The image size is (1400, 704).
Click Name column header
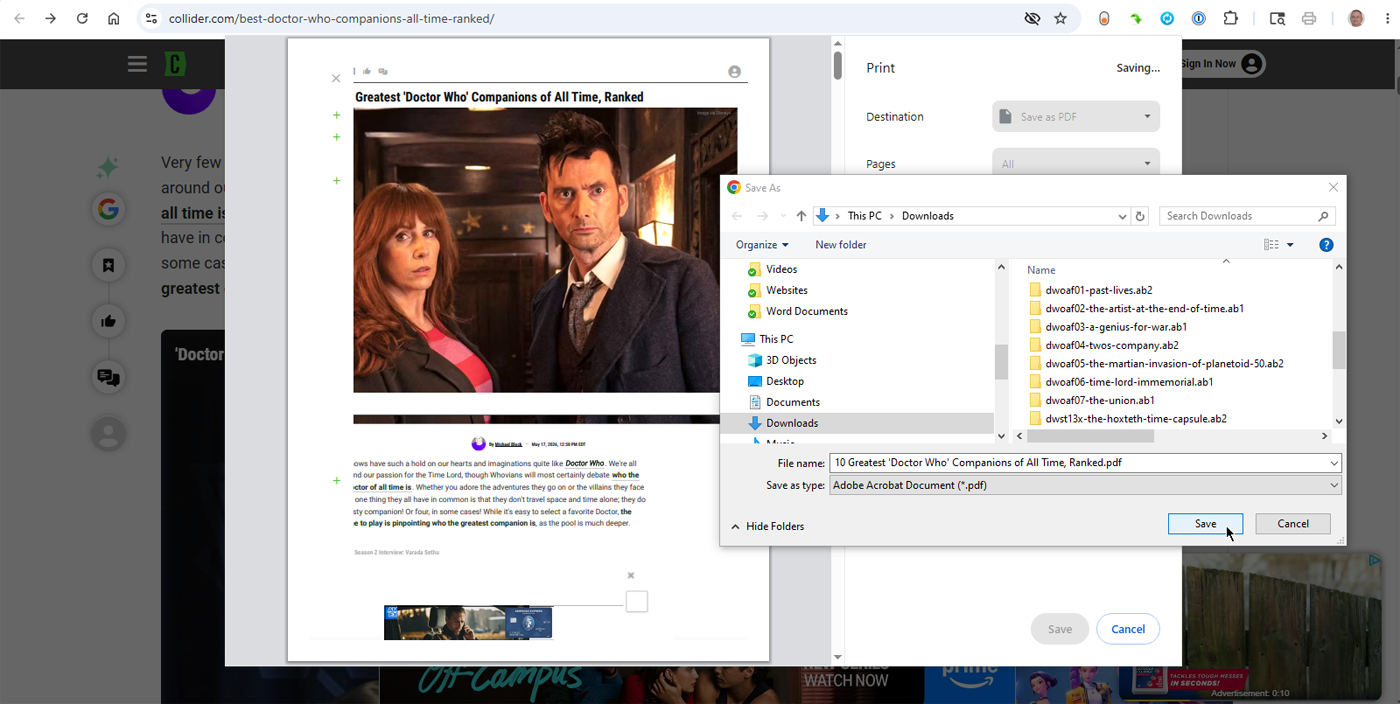(x=1041, y=270)
